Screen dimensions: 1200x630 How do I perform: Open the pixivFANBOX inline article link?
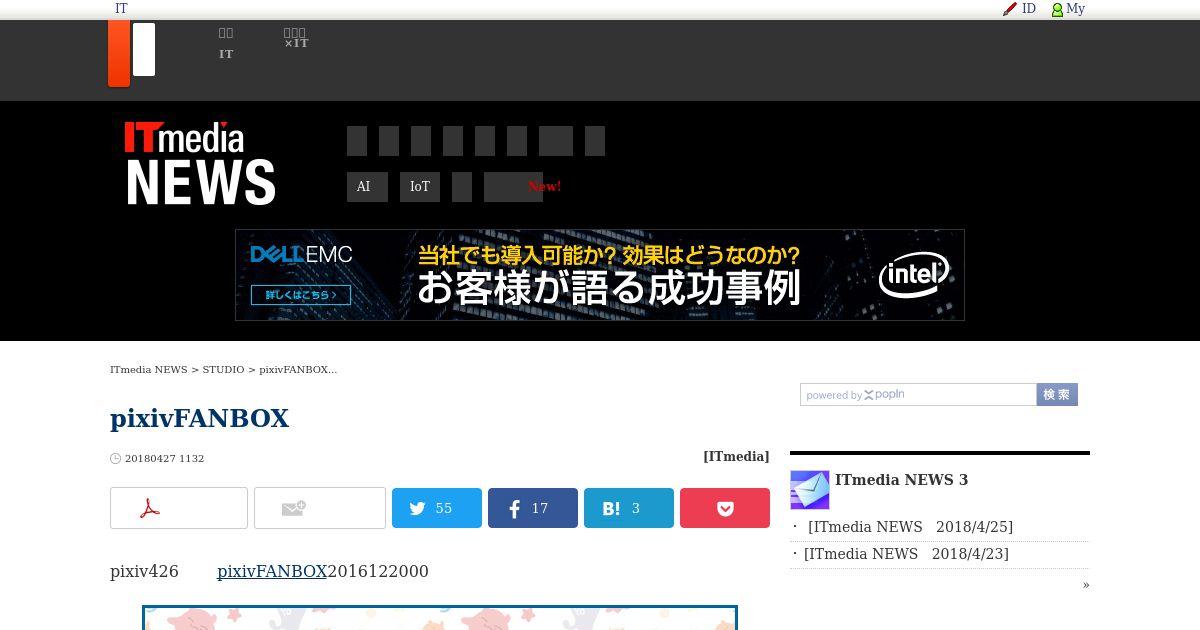coord(272,571)
